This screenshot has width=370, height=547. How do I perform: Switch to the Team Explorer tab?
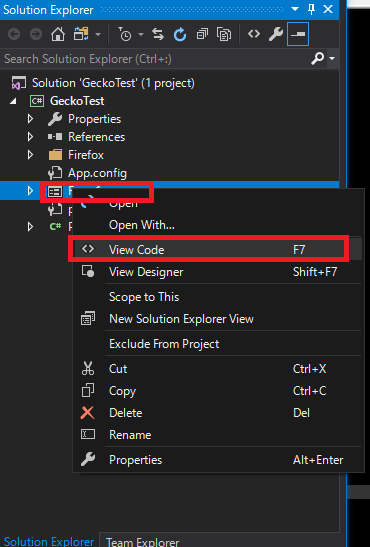pyautogui.click(x=142, y=541)
